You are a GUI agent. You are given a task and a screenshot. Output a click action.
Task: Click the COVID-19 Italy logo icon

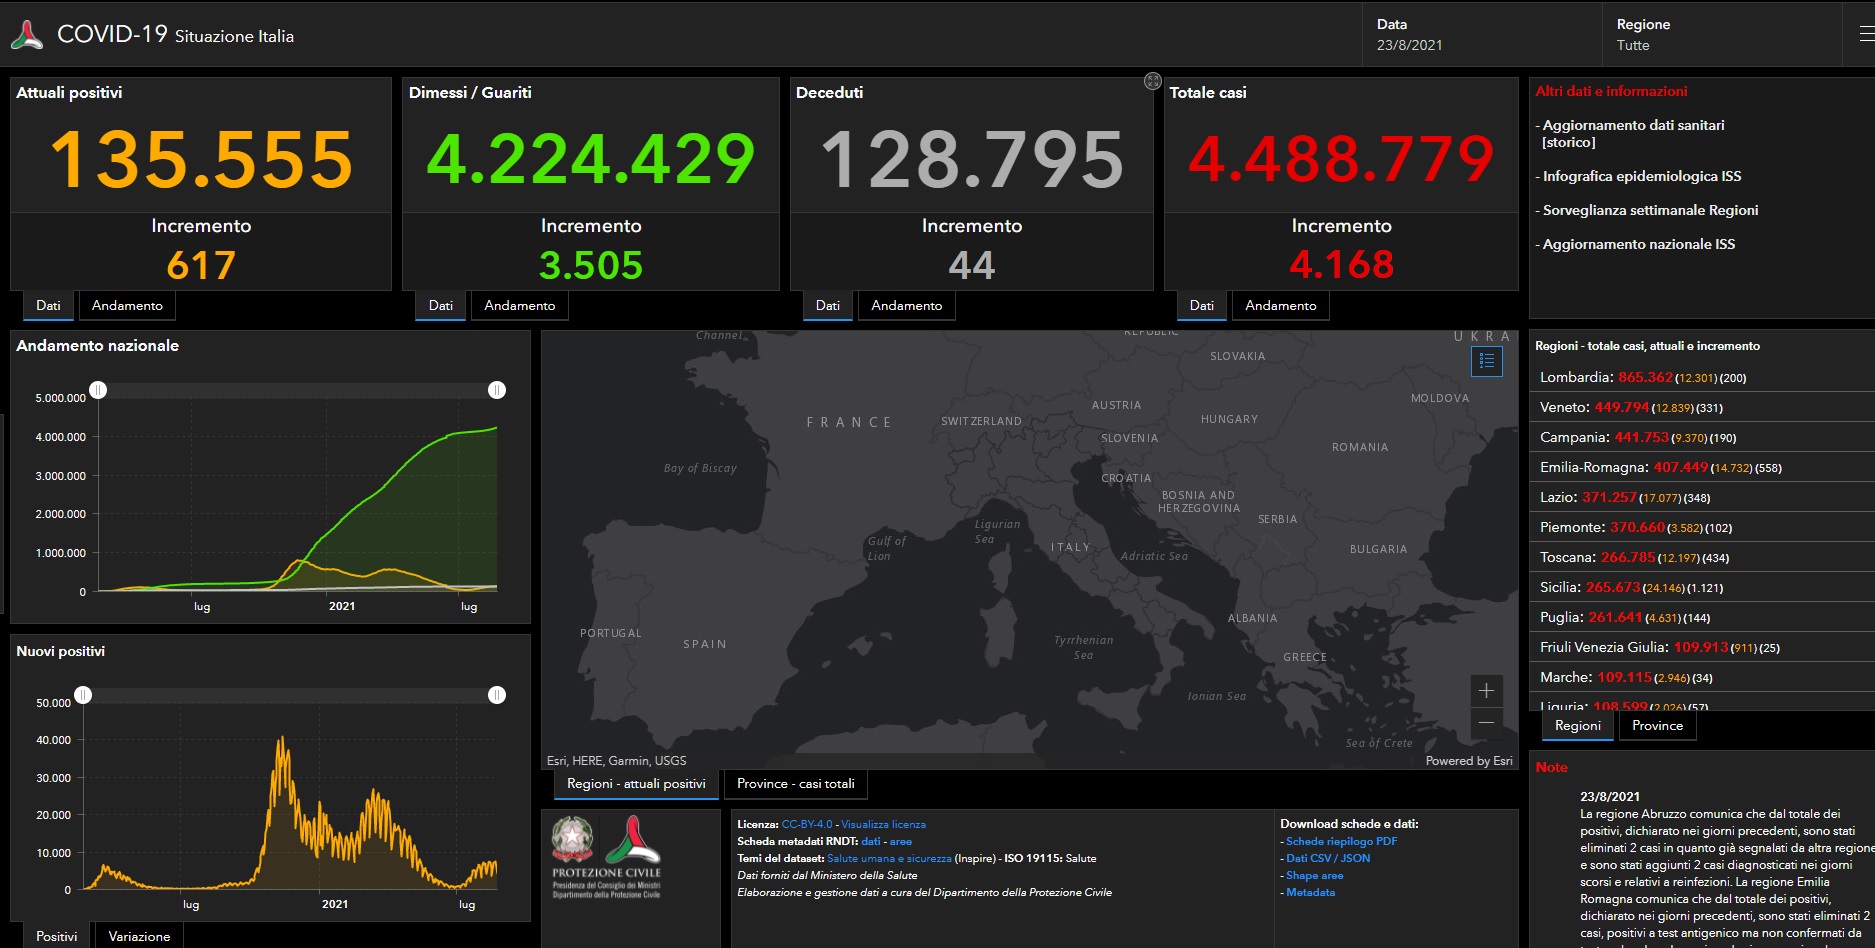point(27,35)
